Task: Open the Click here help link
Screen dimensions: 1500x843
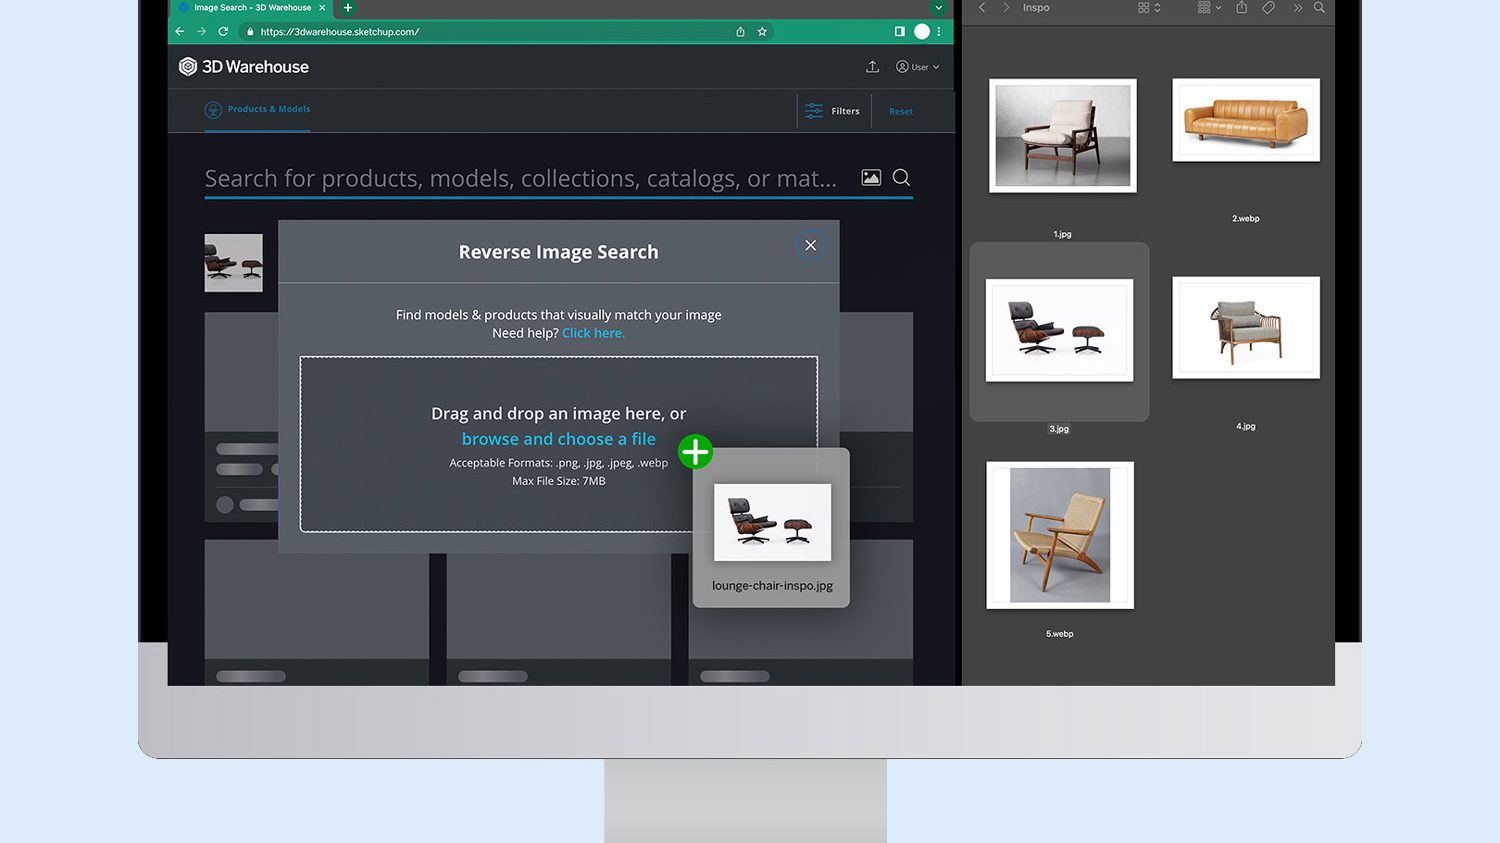Action: tap(593, 333)
